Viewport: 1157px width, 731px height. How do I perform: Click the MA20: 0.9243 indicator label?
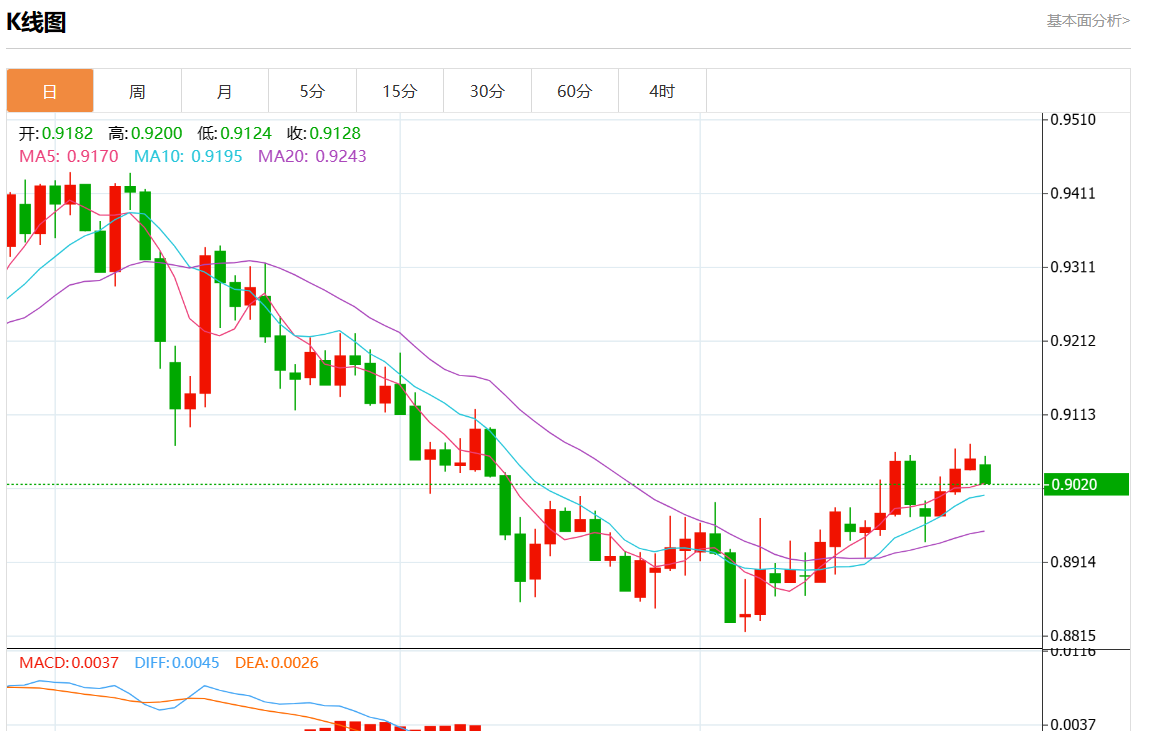[312, 156]
